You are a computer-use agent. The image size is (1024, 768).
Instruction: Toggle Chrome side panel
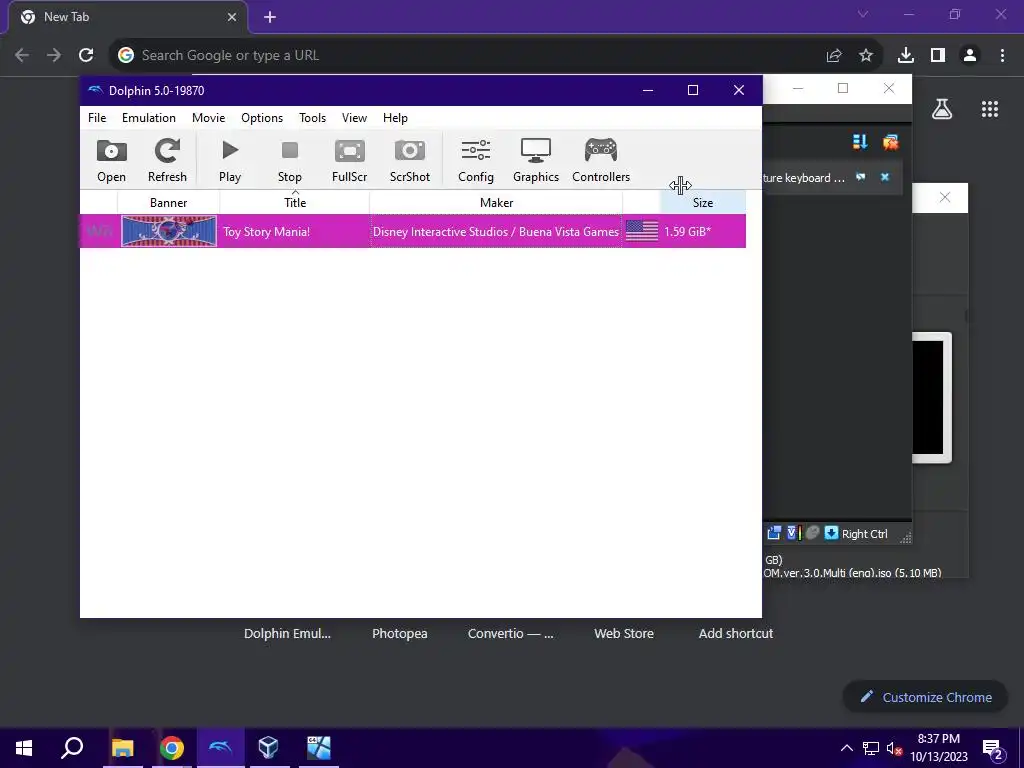[x=938, y=56]
